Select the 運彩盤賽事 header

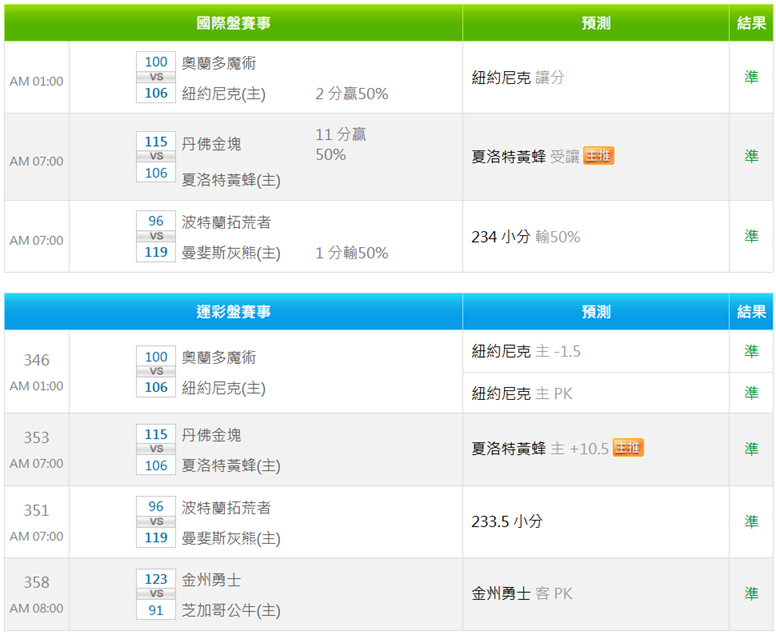(x=234, y=311)
